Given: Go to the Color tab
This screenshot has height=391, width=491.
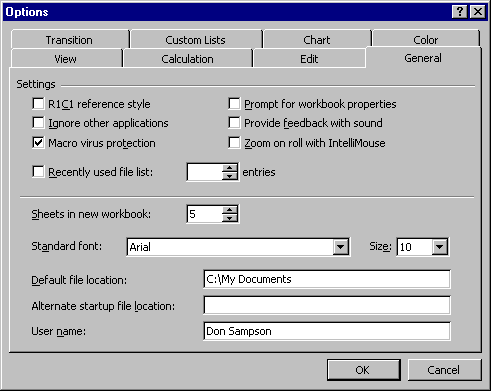Looking at the screenshot, I should coord(426,40).
